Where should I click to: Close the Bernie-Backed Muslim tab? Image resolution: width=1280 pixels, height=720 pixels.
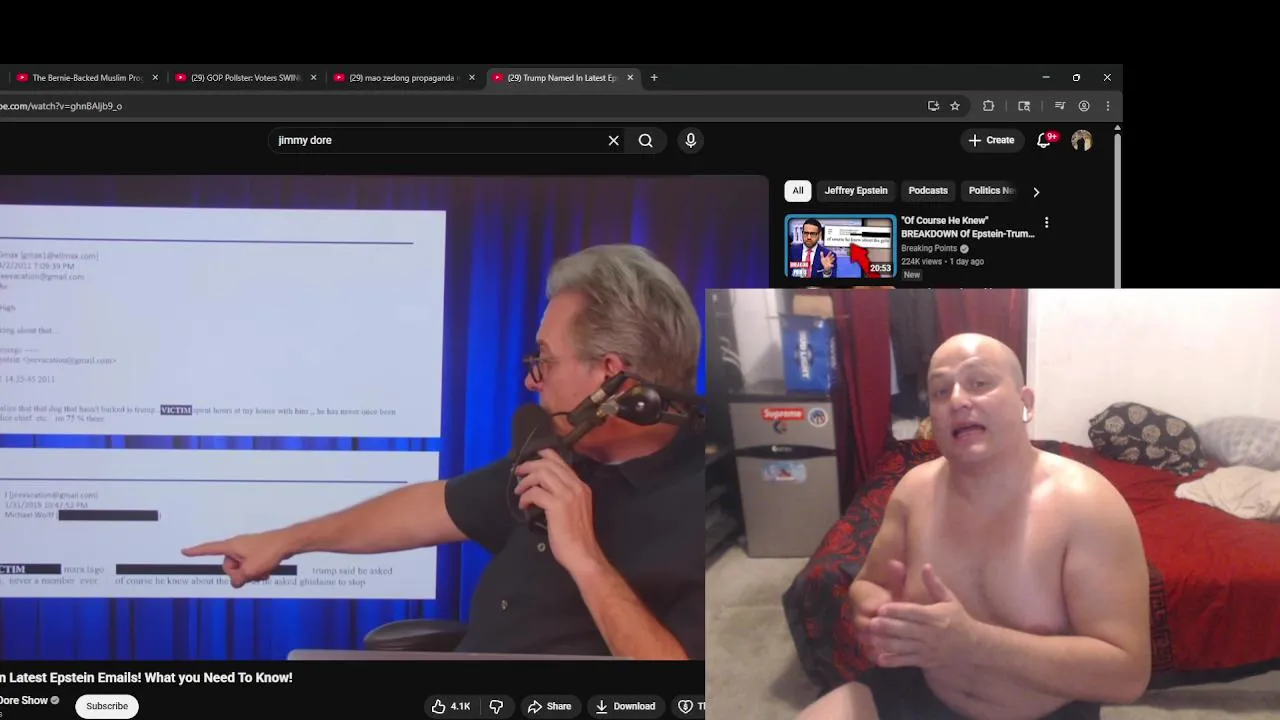[x=155, y=77]
